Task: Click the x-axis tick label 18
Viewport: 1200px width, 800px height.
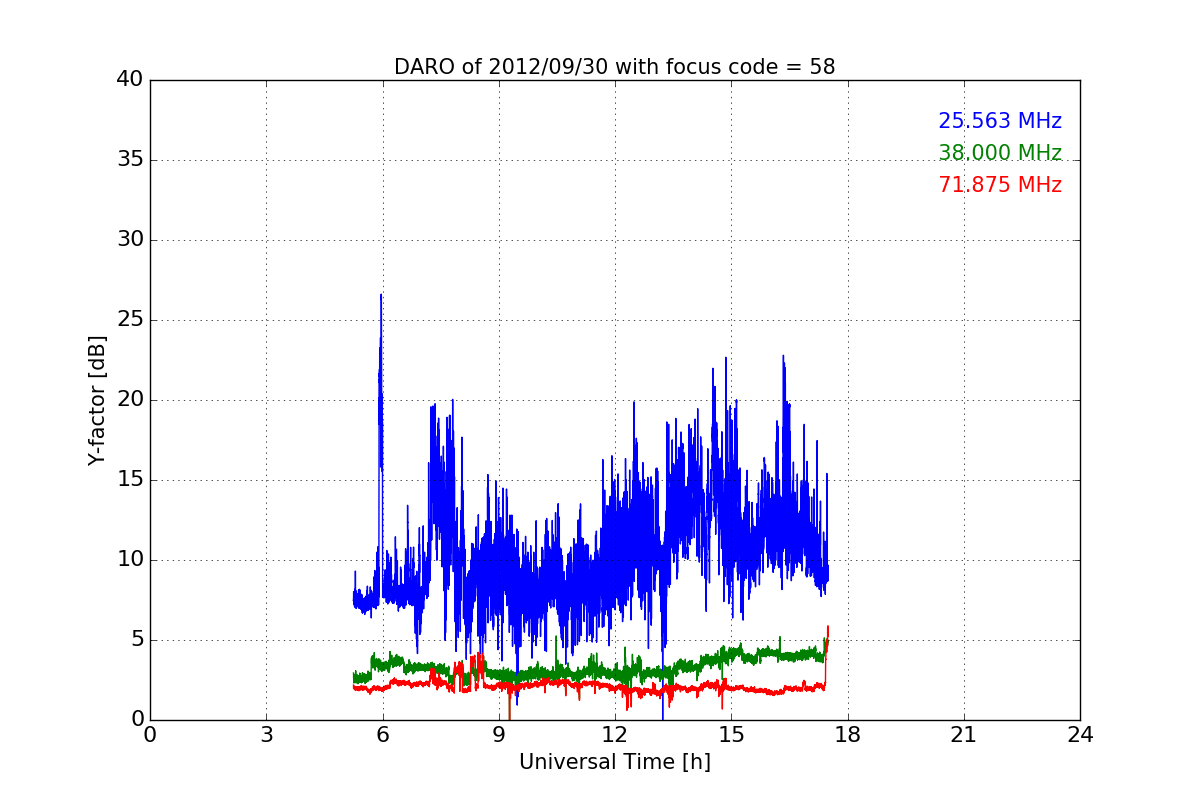Action: (x=847, y=735)
